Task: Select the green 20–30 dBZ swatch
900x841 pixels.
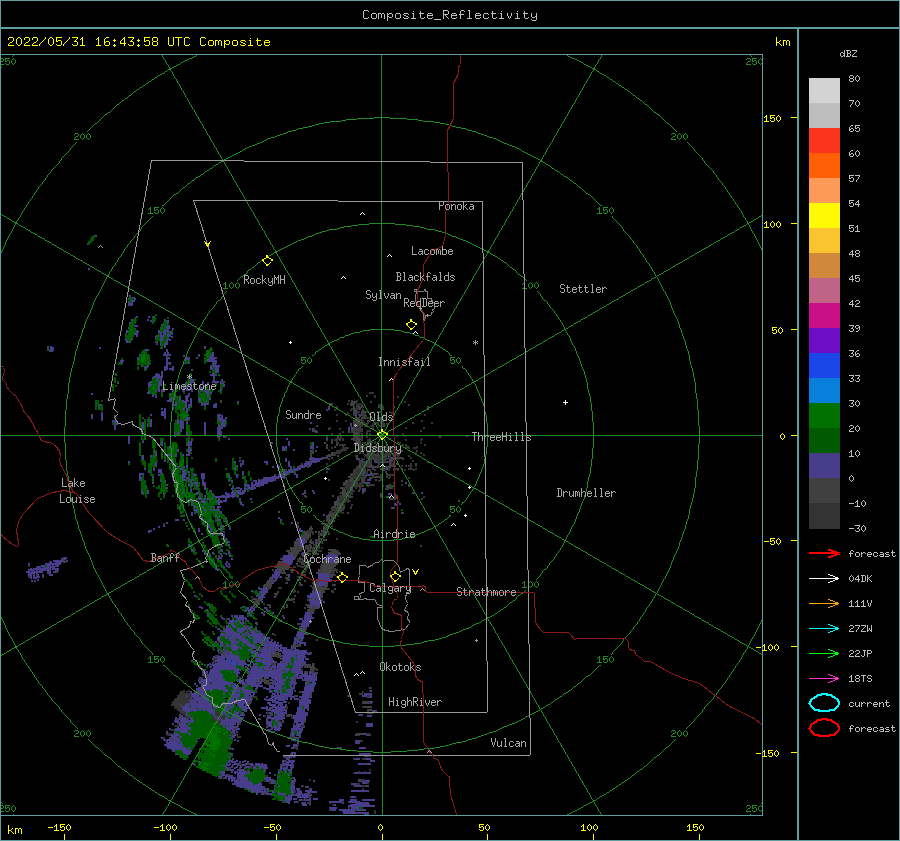Action: pos(824,415)
